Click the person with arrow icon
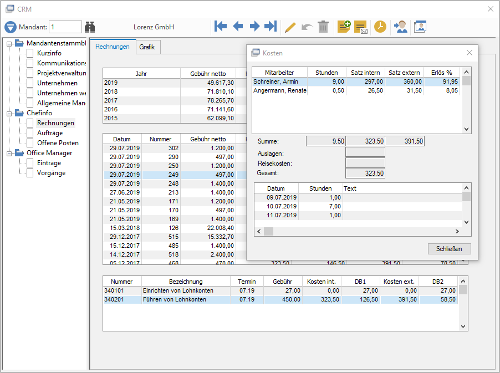 pos(400,27)
